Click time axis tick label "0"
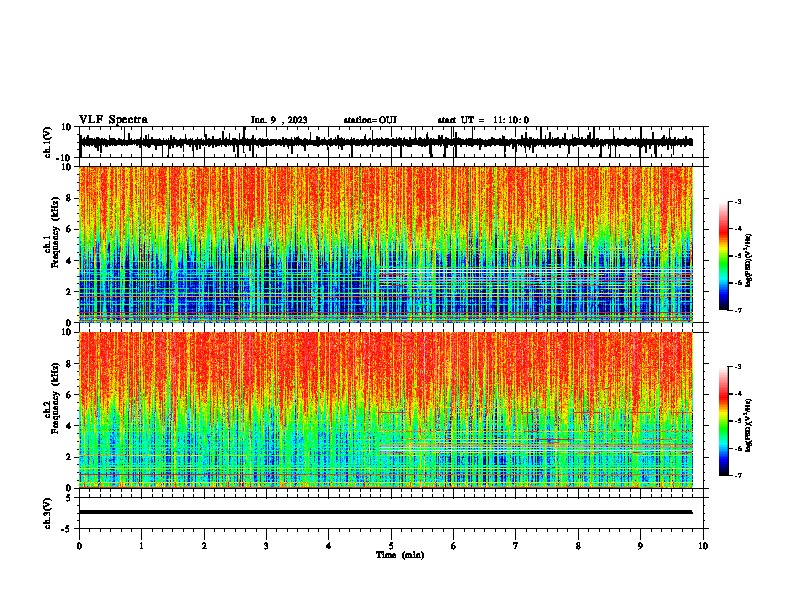 click(x=79, y=546)
